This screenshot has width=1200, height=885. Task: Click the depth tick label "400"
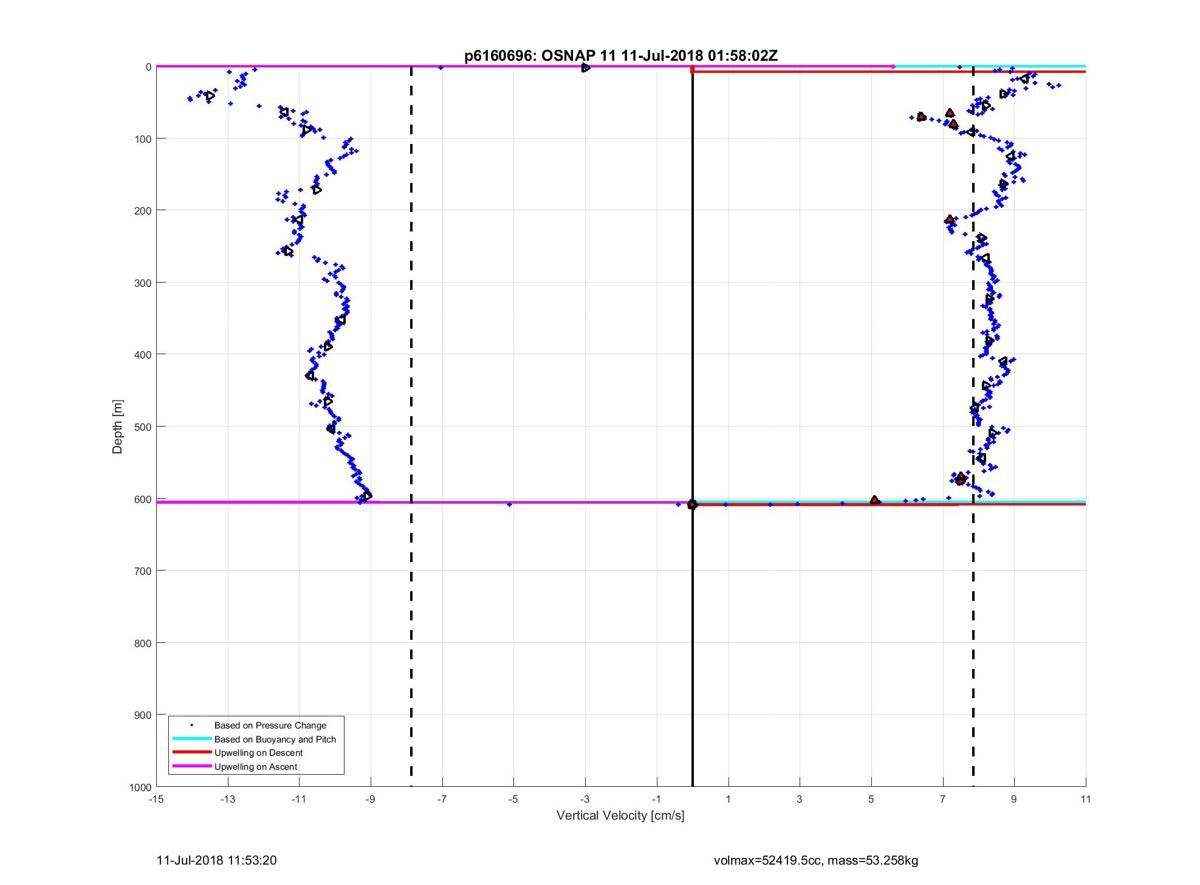point(142,355)
